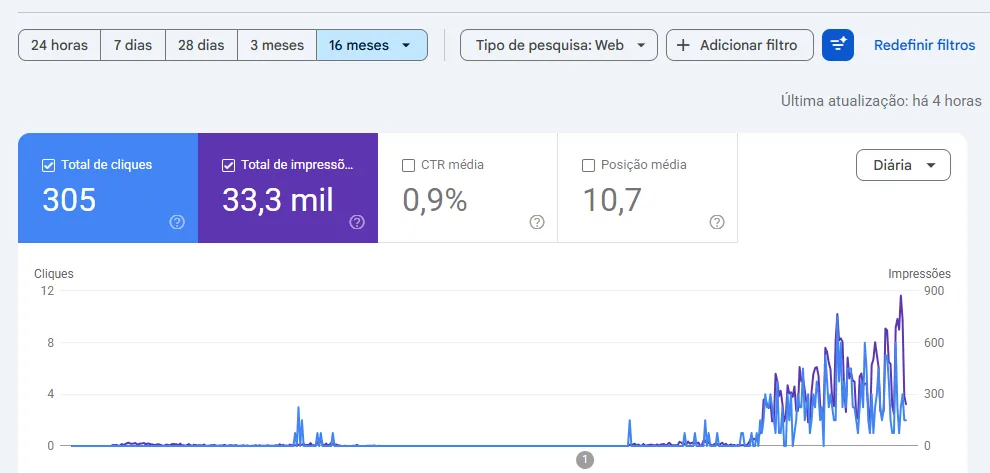Toggle the Total de impressões checkbox

pyautogui.click(x=229, y=165)
